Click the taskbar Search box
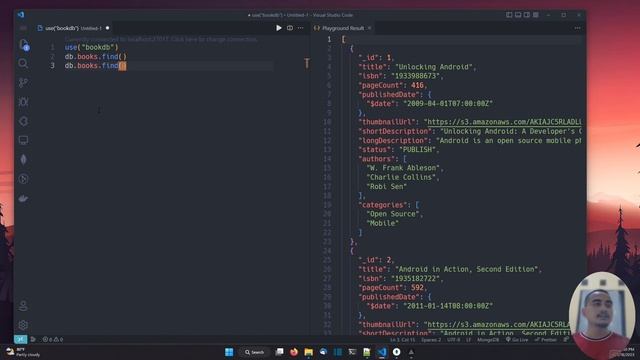 coord(254,352)
